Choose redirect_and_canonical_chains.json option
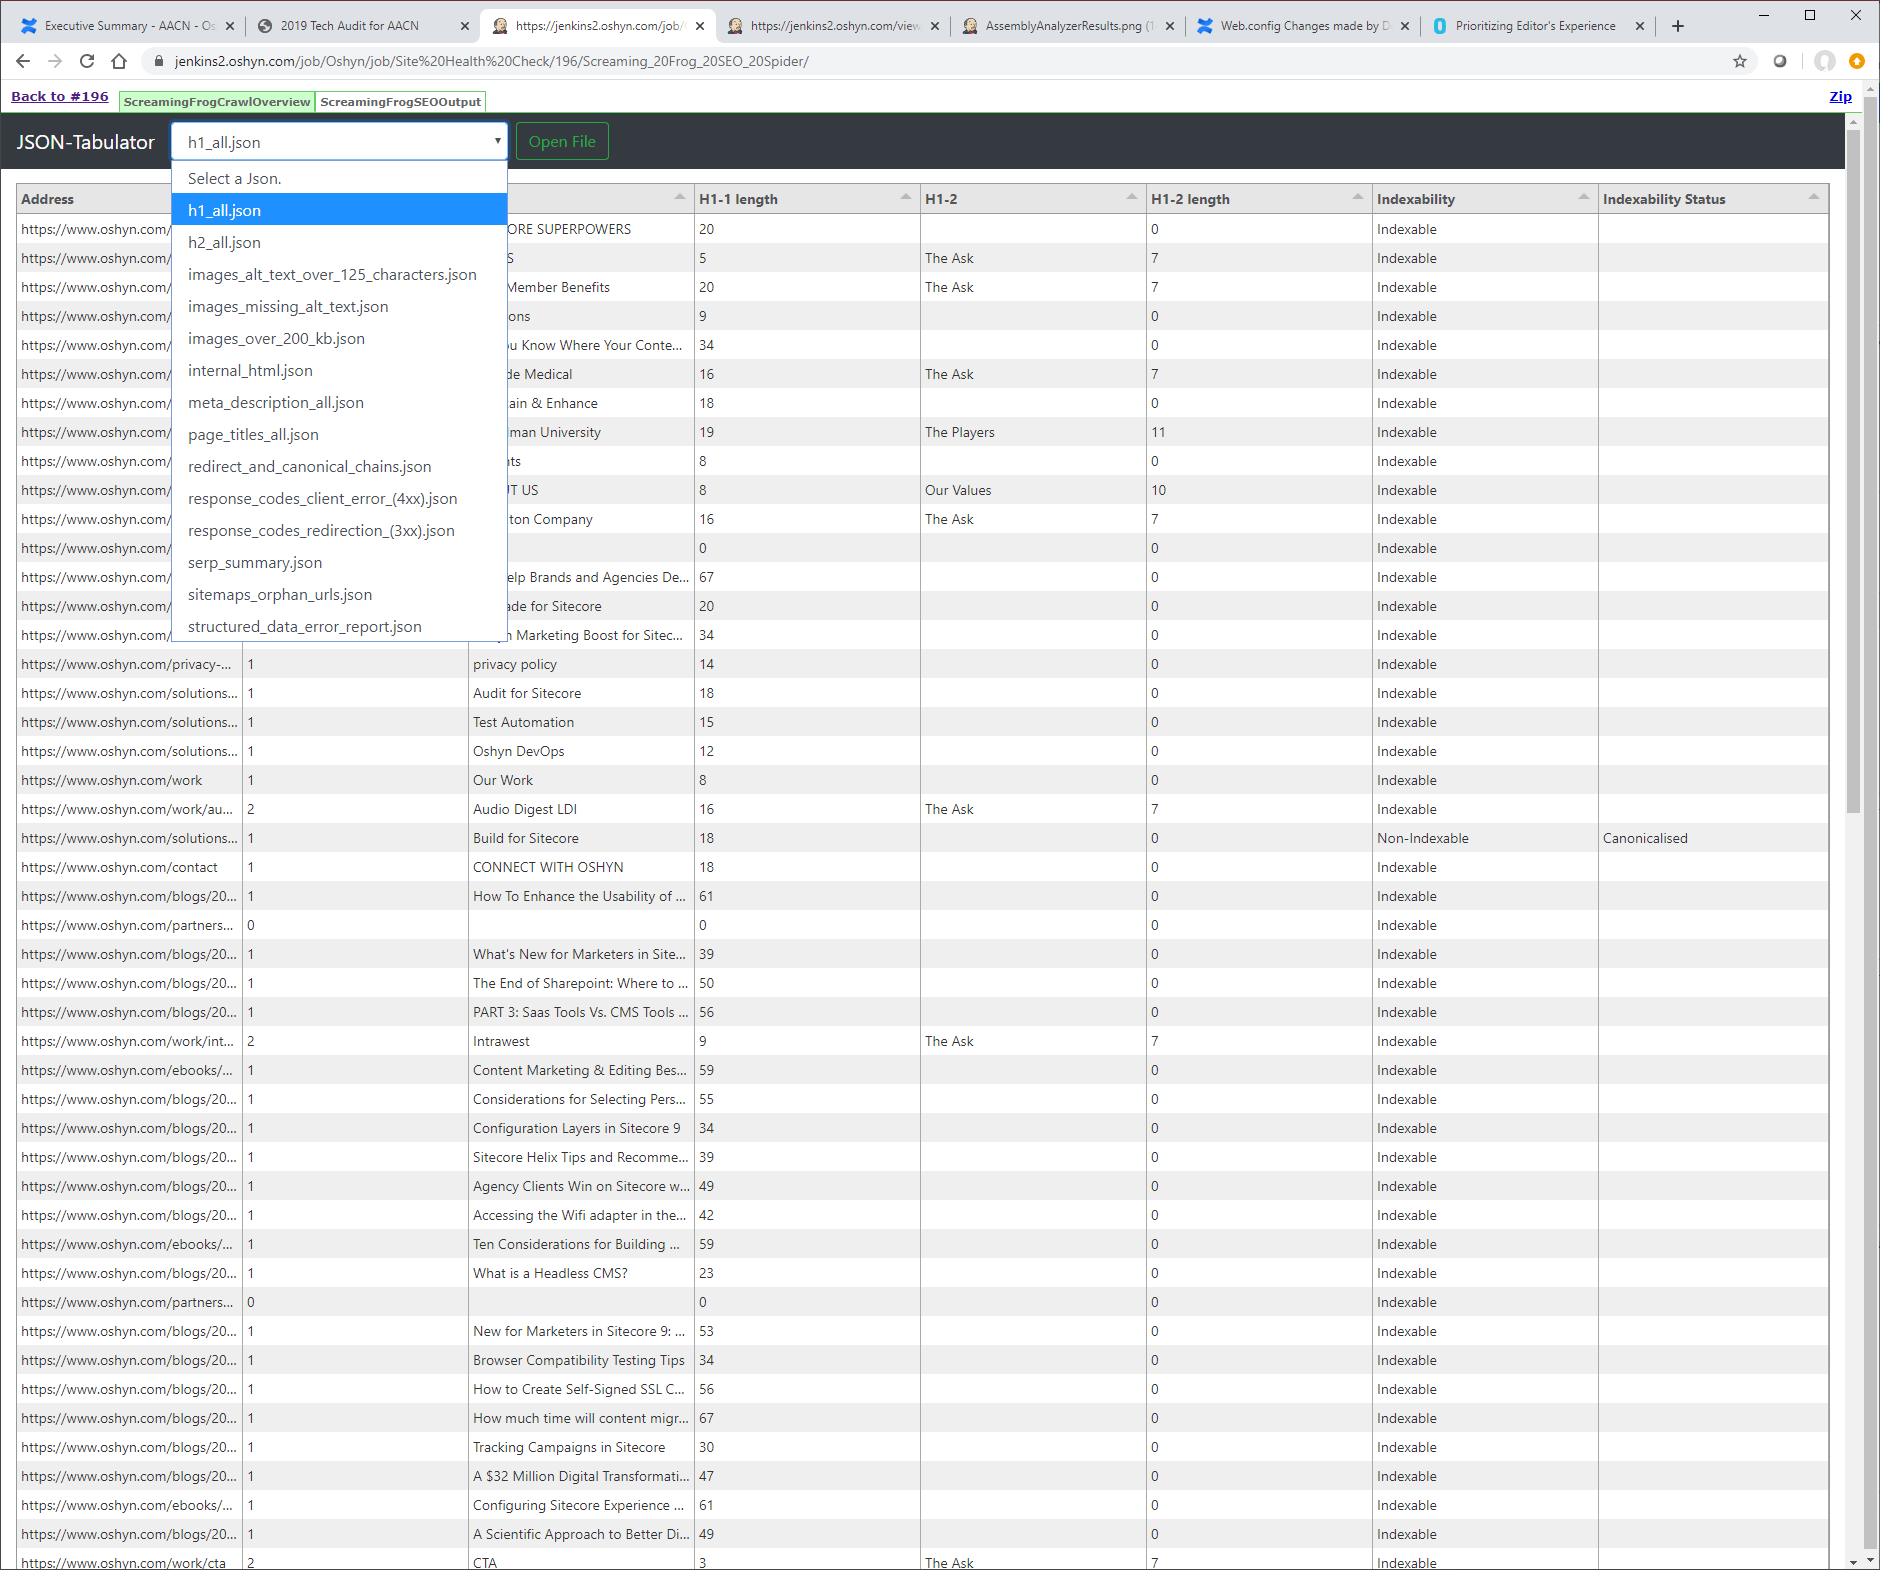 tap(339, 466)
